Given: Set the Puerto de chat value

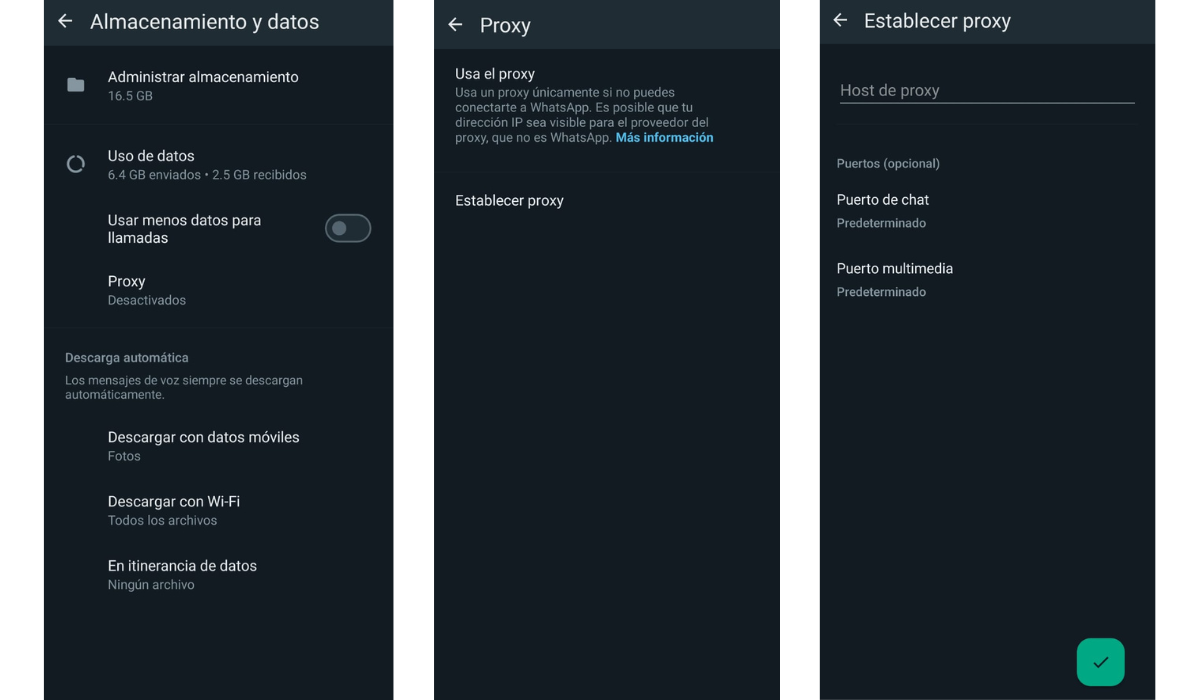Looking at the screenshot, I should click(x=883, y=210).
